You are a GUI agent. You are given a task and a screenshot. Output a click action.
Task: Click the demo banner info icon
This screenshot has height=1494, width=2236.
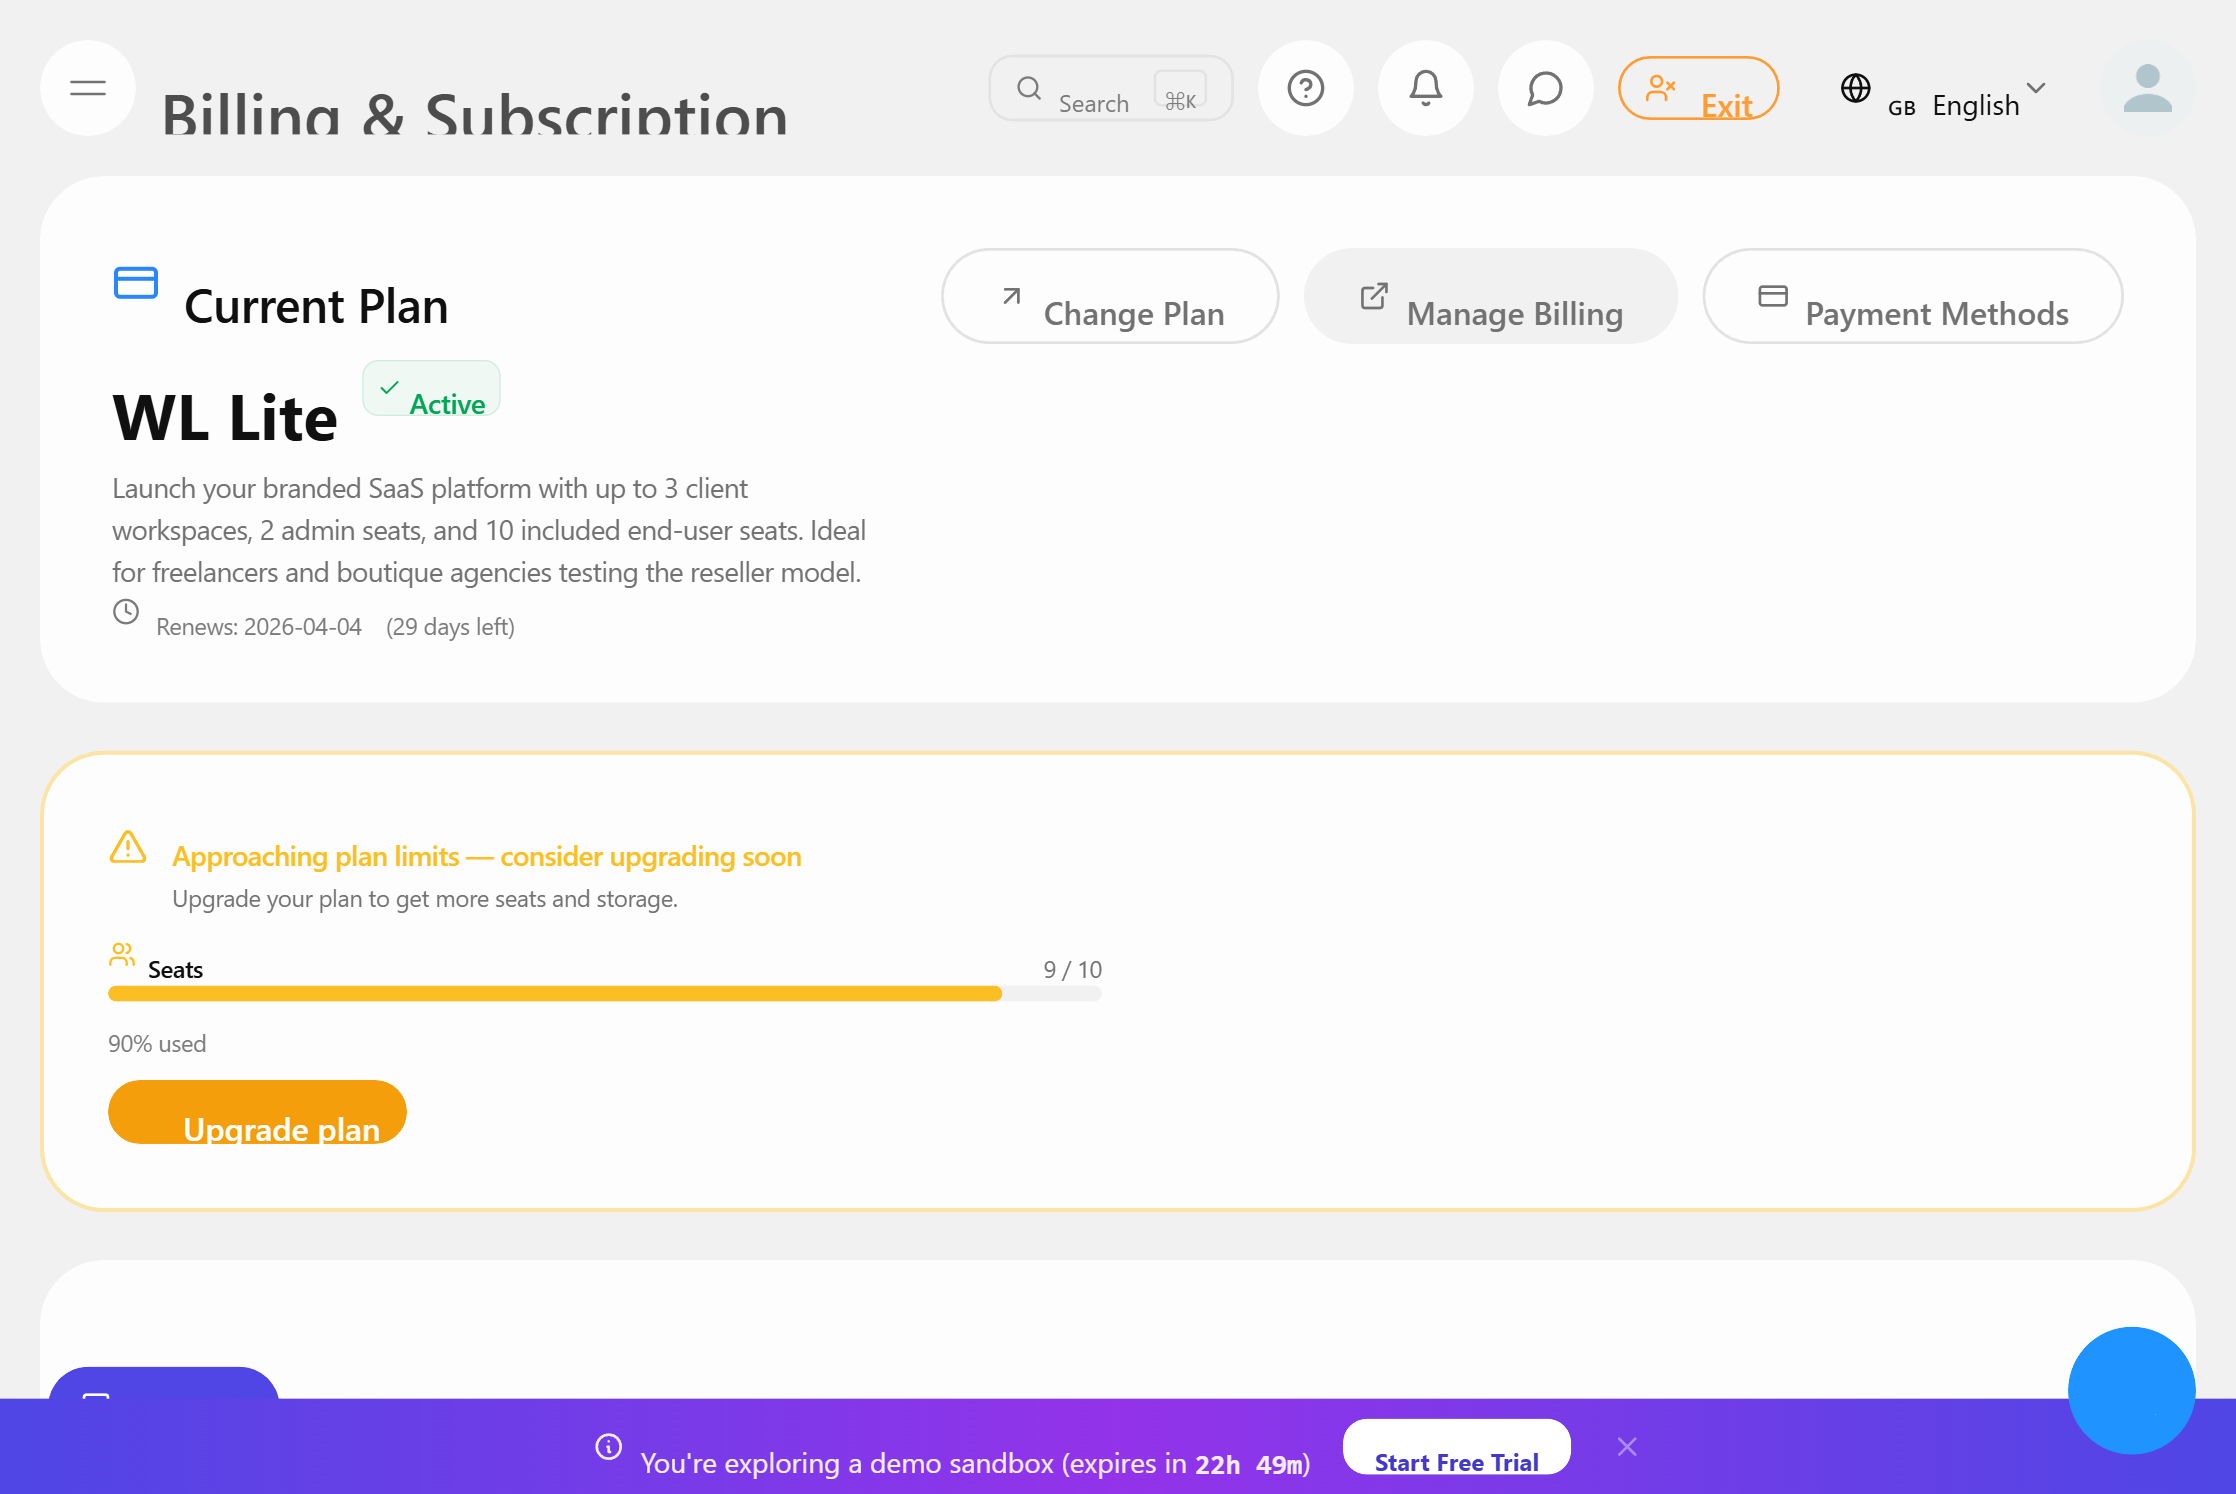pos(609,1447)
